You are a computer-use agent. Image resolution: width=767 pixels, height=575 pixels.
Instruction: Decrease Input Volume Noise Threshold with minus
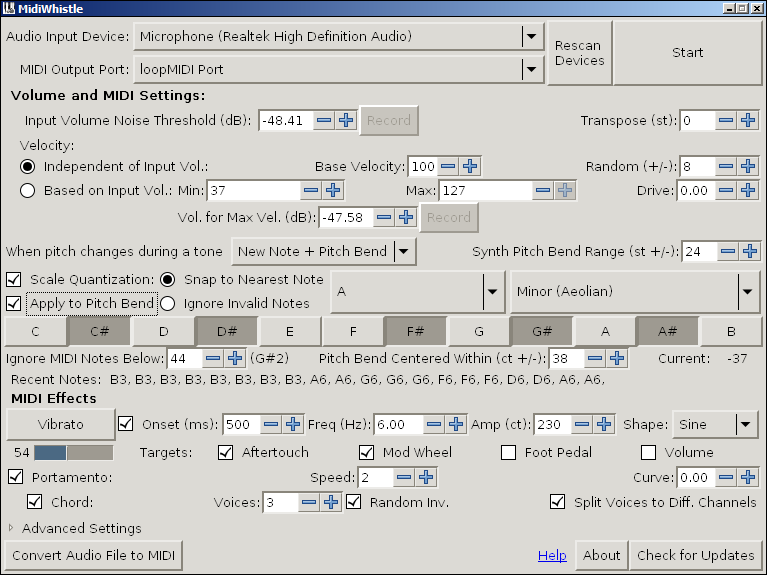(x=324, y=120)
